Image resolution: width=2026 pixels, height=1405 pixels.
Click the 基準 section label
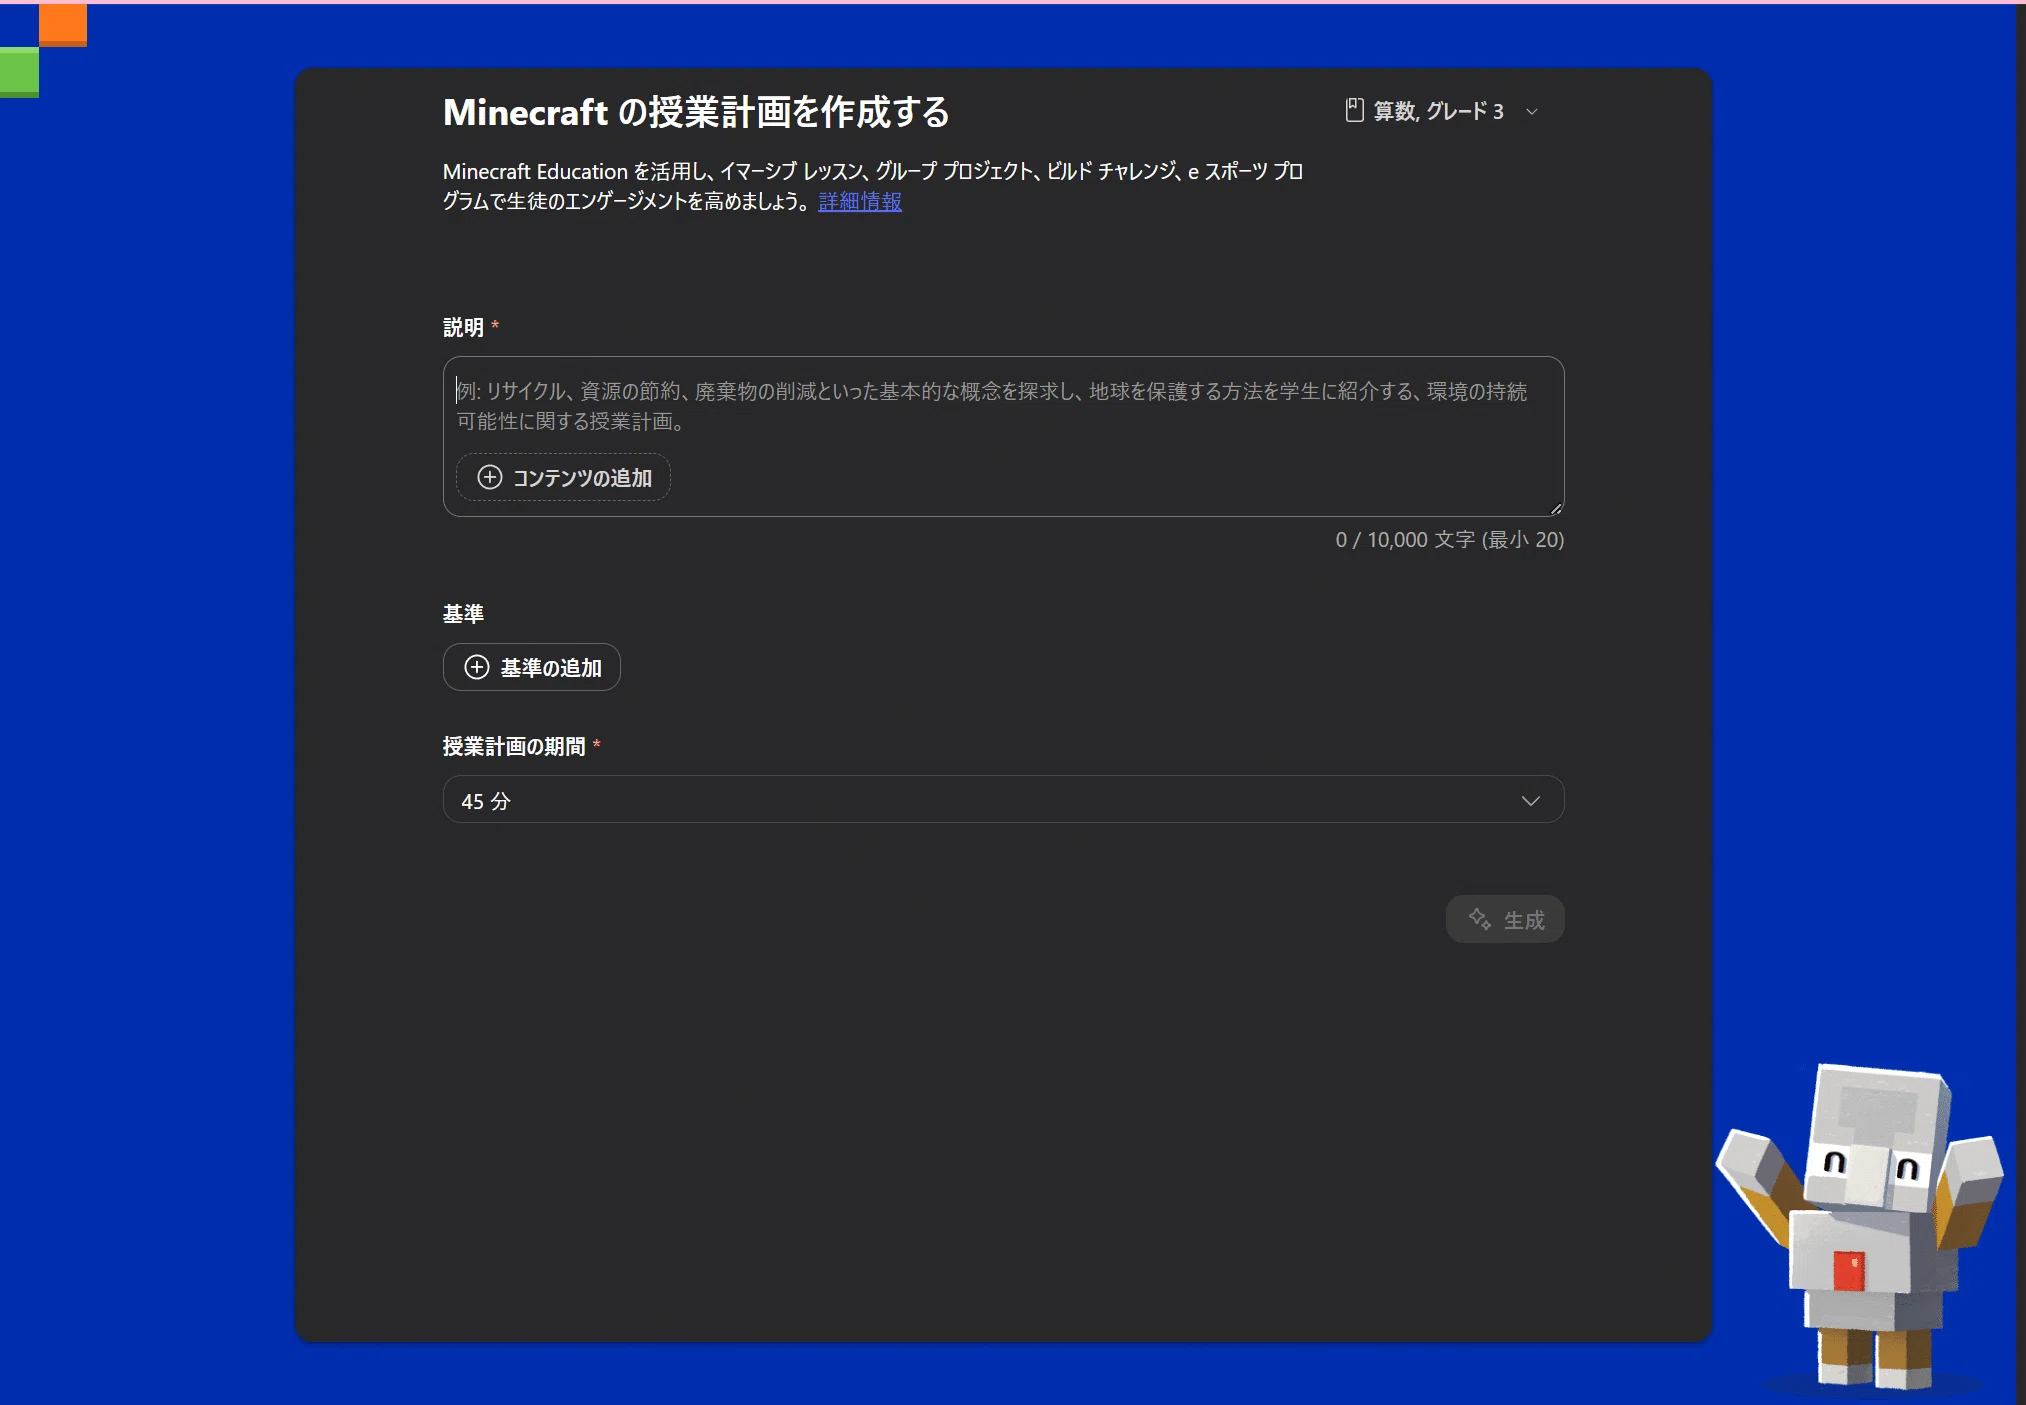click(463, 613)
